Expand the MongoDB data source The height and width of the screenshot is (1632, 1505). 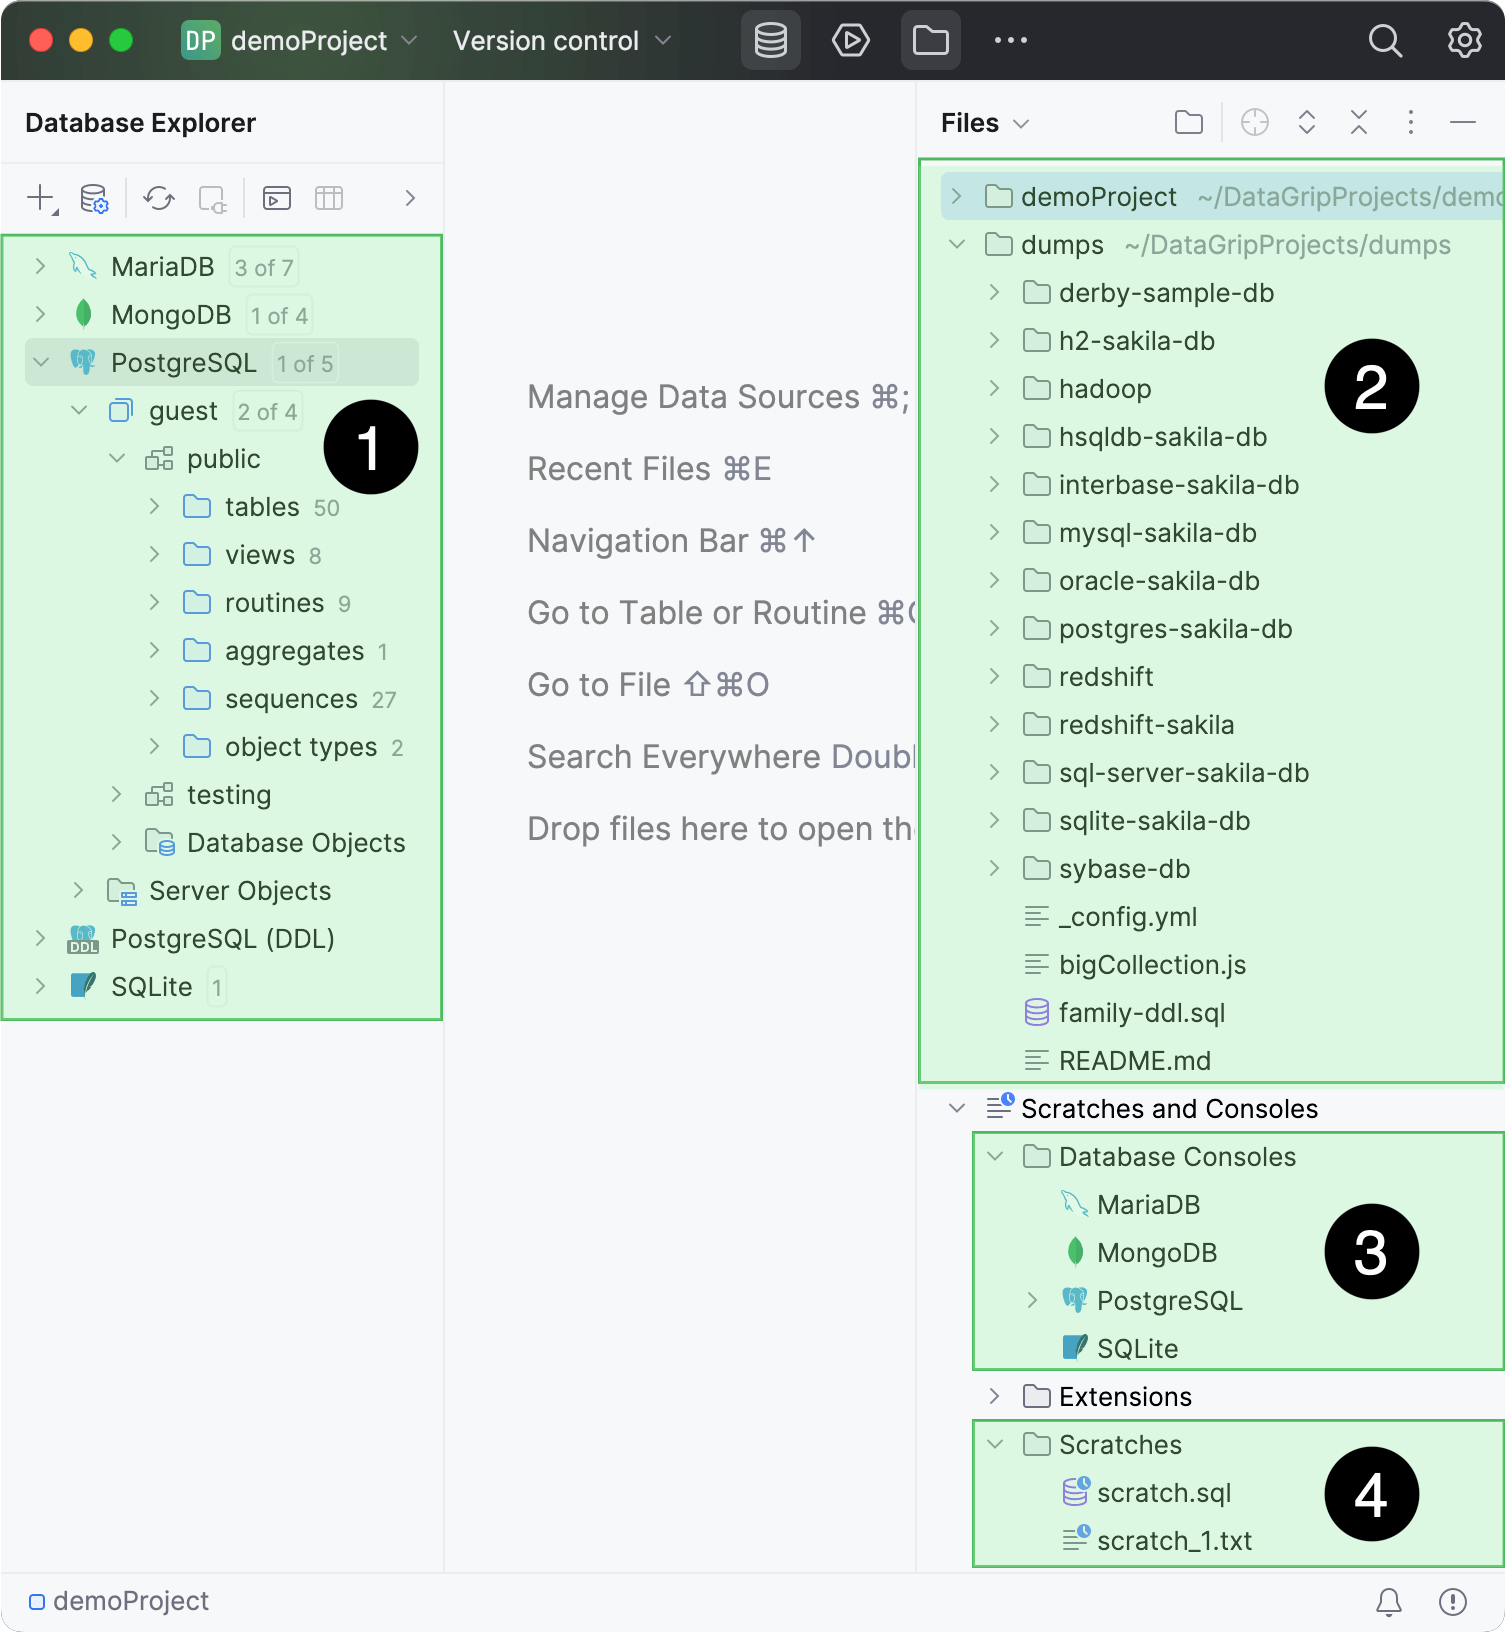(40, 314)
